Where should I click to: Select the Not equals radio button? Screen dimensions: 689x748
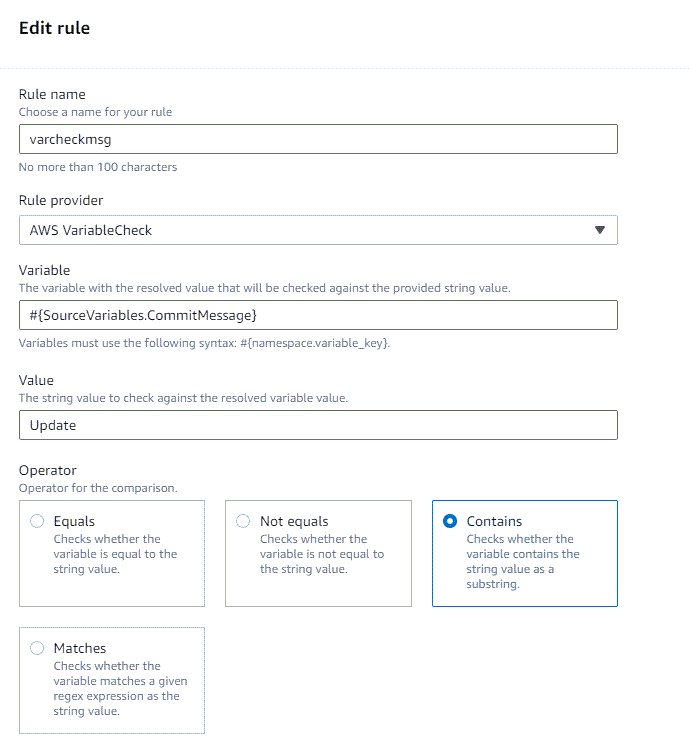click(243, 521)
